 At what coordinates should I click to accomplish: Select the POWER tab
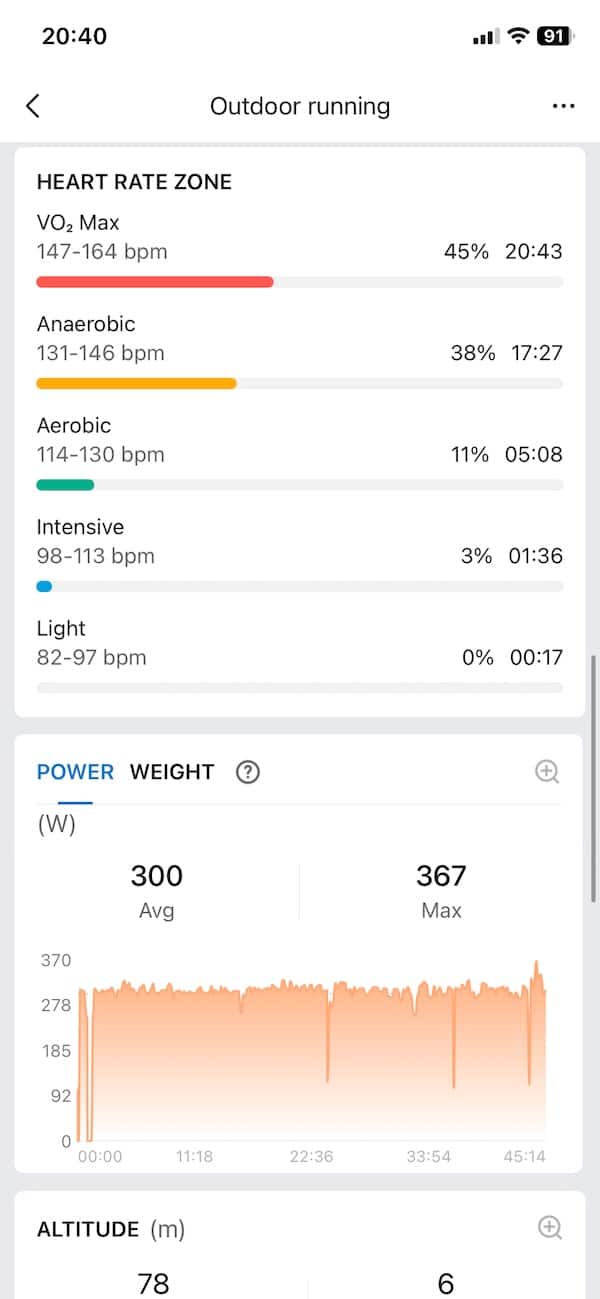pyautogui.click(x=75, y=772)
